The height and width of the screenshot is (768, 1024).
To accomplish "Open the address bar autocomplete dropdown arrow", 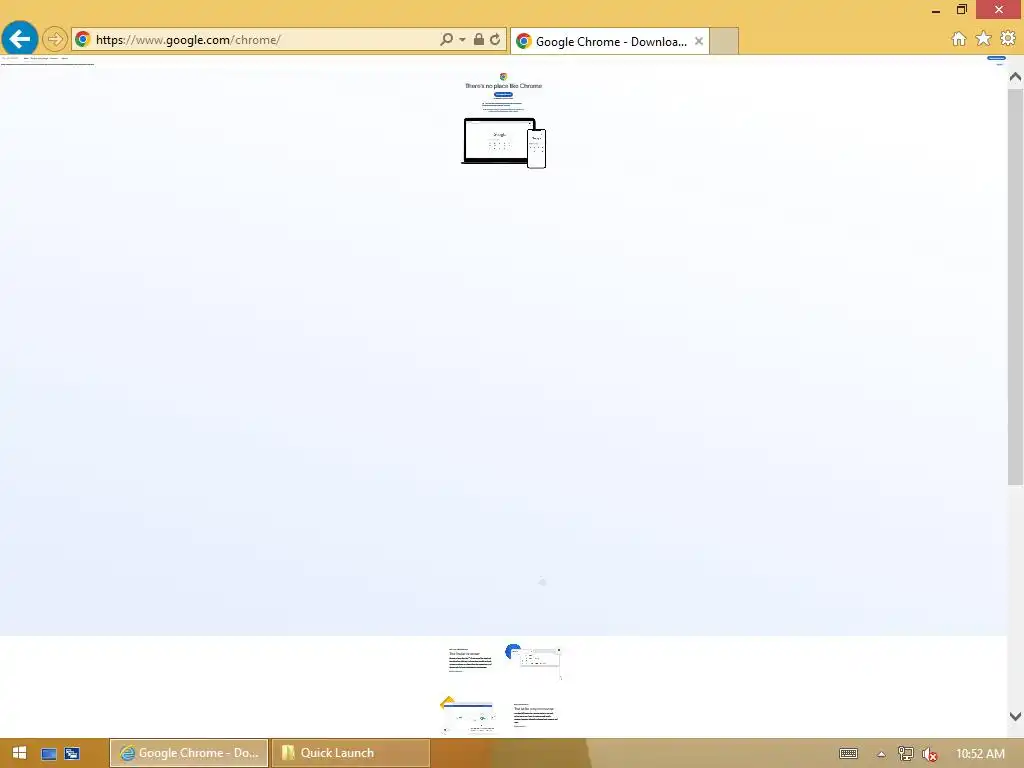I will click(x=462, y=39).
